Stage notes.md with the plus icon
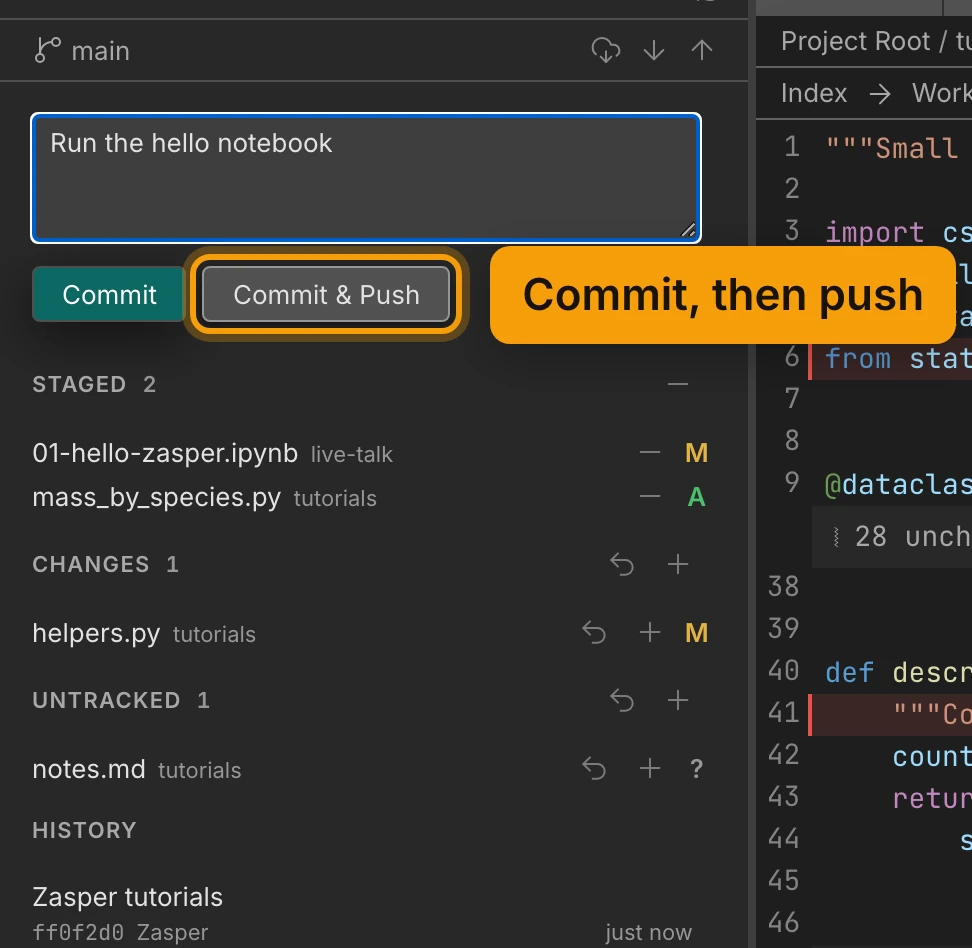The width and height of the screenshot is (972, 948). (x=650, y=769)
